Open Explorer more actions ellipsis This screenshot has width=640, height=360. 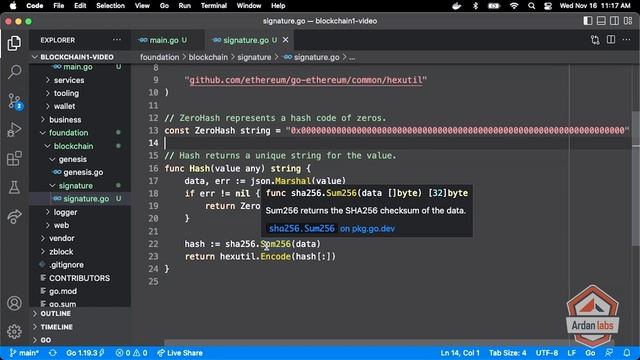117,40
